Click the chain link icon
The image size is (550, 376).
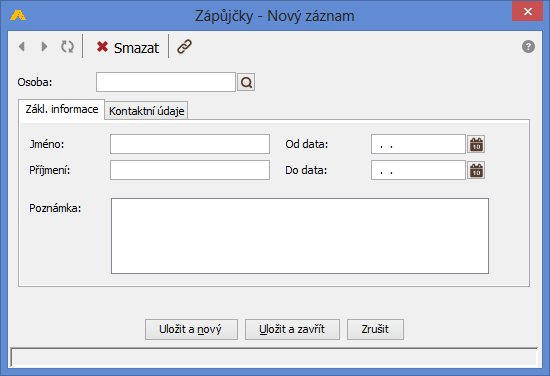[x=185, y=47]
